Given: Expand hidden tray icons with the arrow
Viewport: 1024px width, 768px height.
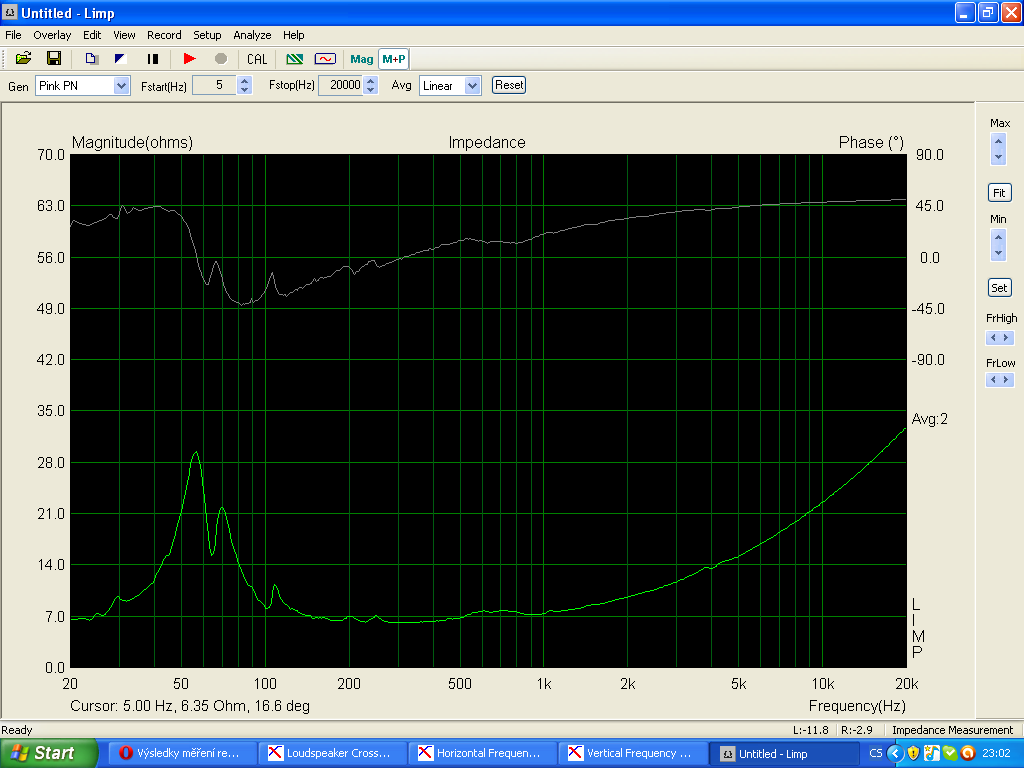Looking at the screenshot, I should coord(895,754).
